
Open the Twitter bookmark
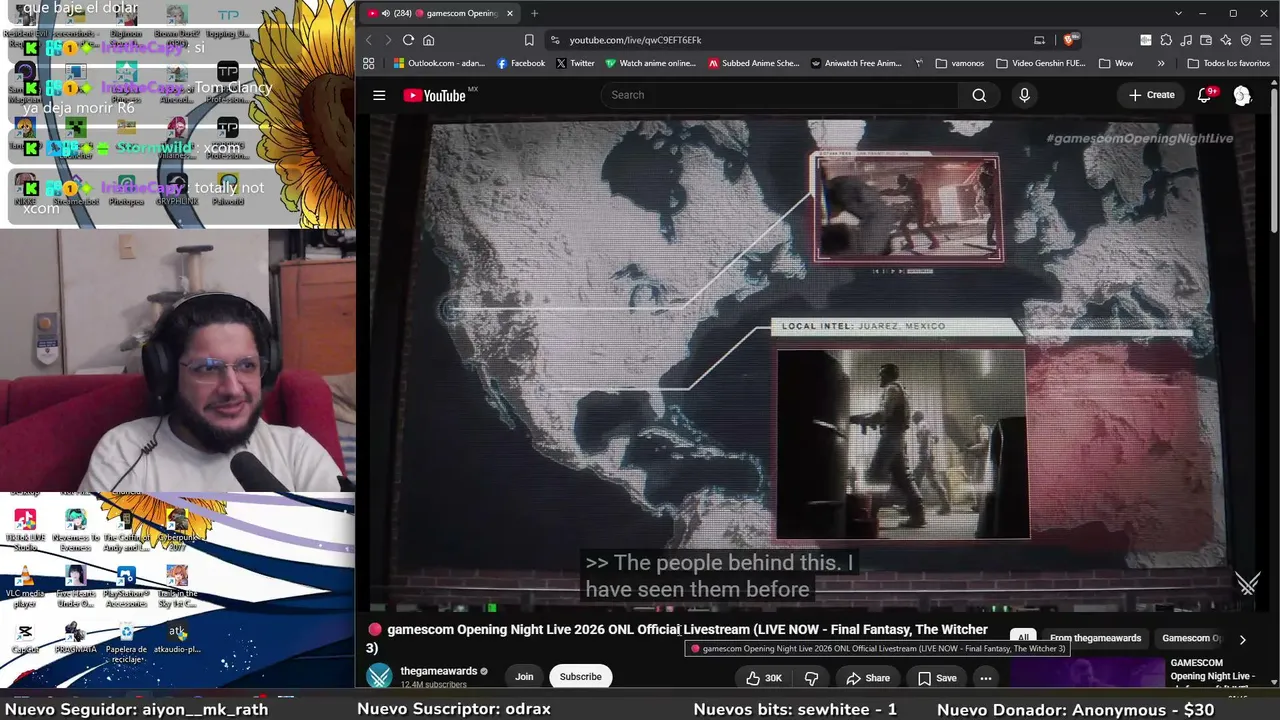click(x=575, y=63)
